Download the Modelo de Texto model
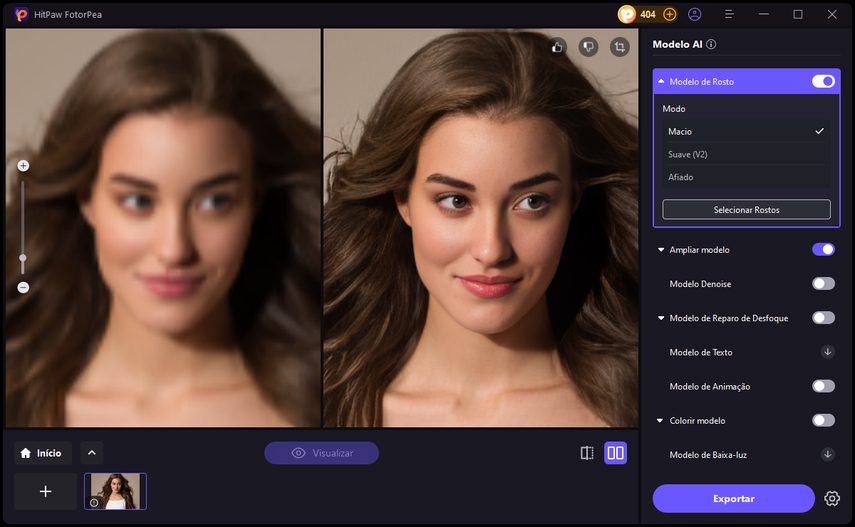This screenshot has height=527, width=855. (x=827, y=352)
